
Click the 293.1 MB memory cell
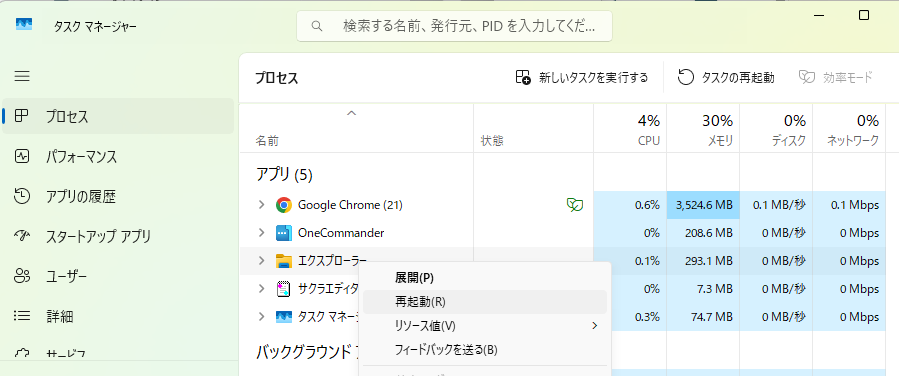point(703,261)
